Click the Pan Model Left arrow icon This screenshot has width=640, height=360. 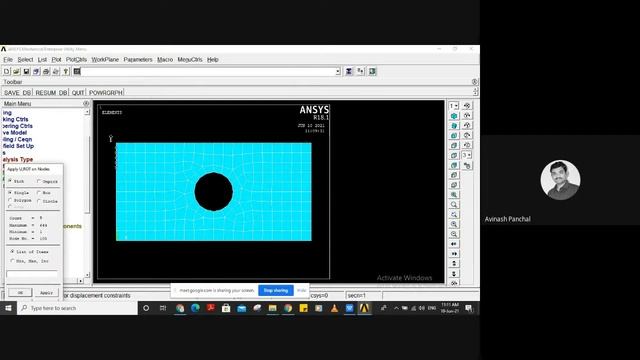454,244
